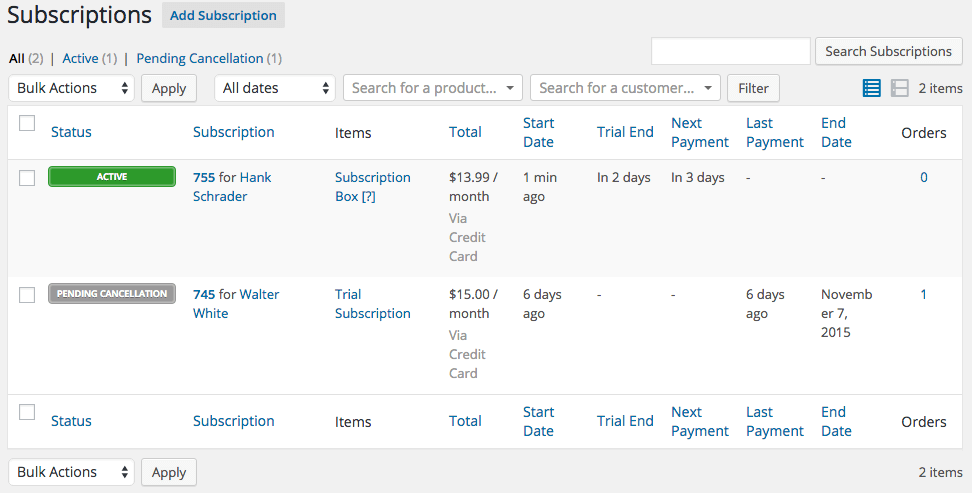Click the $13.99 / month total

click(x=474, y=187)
